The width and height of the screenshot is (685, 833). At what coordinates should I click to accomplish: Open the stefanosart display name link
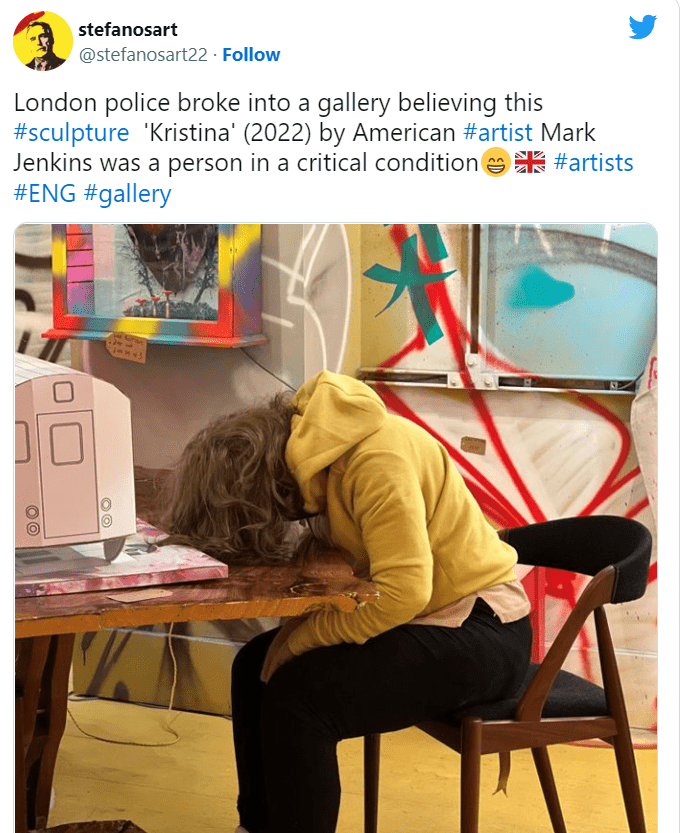[x=128, y=30]
